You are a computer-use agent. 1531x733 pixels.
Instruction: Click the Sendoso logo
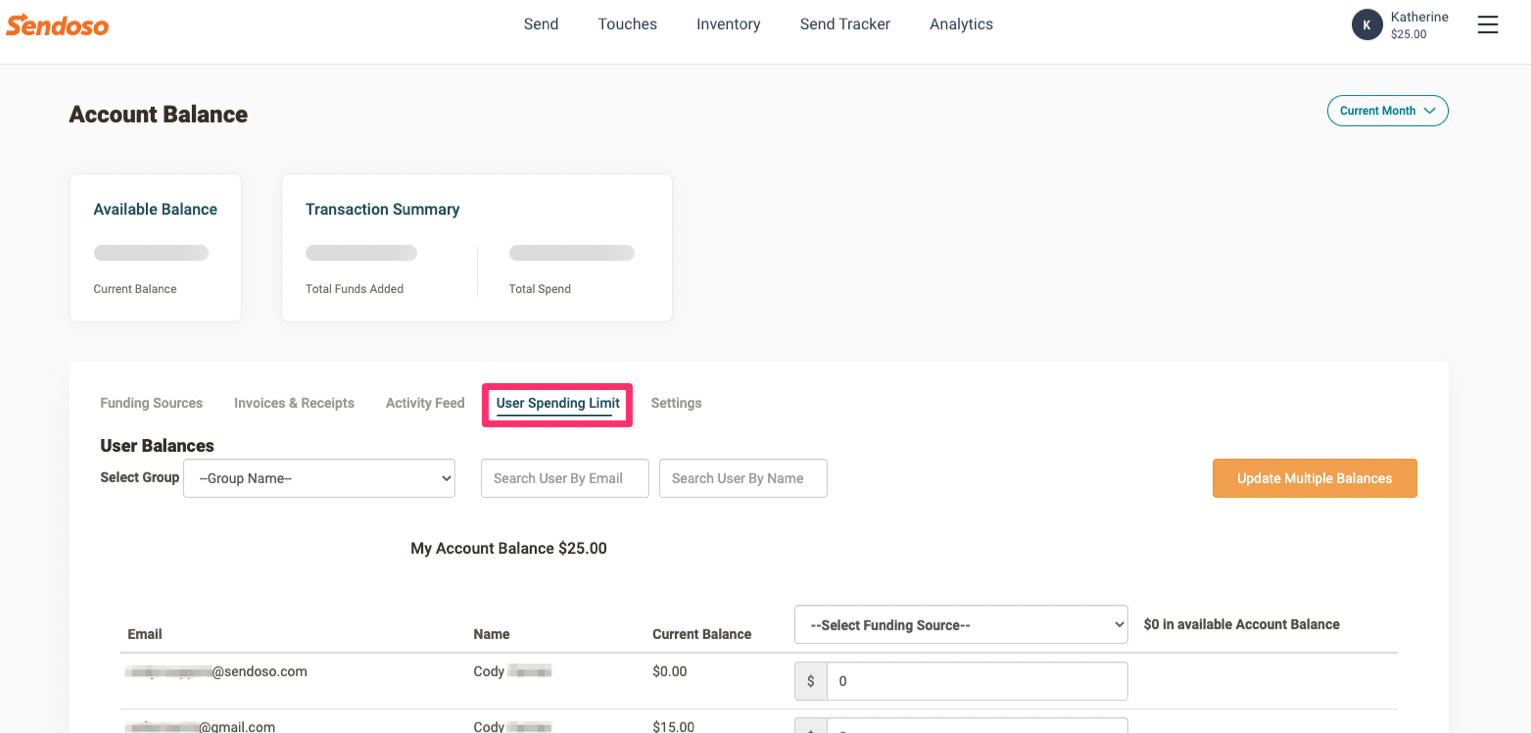click(x=57, y=25)
